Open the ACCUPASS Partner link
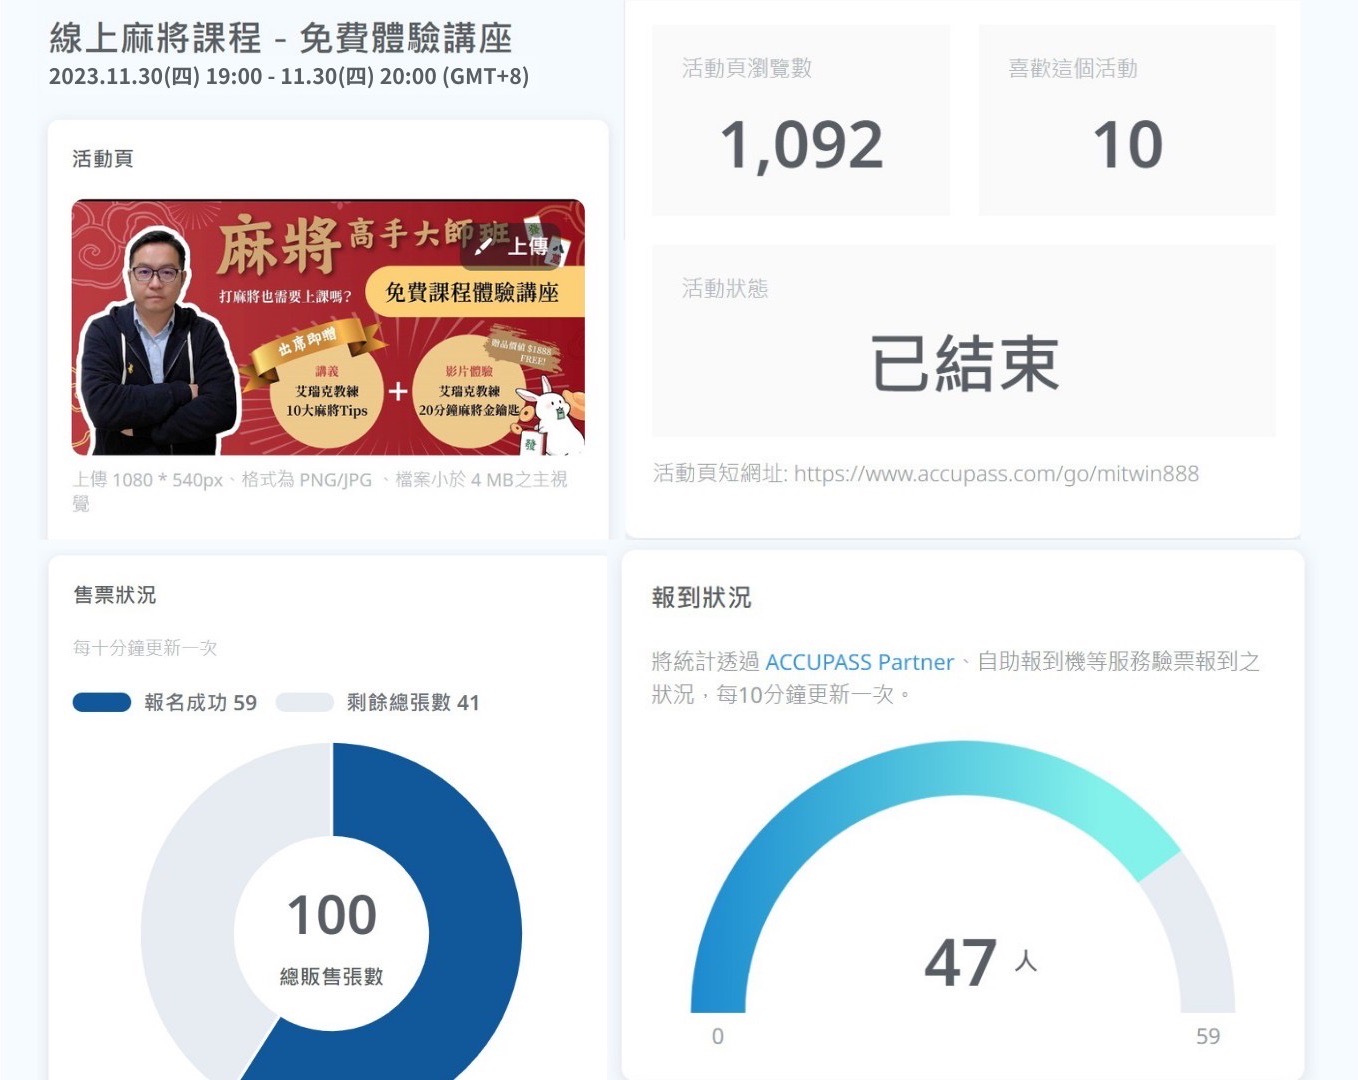The height and width of the screenshot is (1080, 1358). (x=859, y=662)
